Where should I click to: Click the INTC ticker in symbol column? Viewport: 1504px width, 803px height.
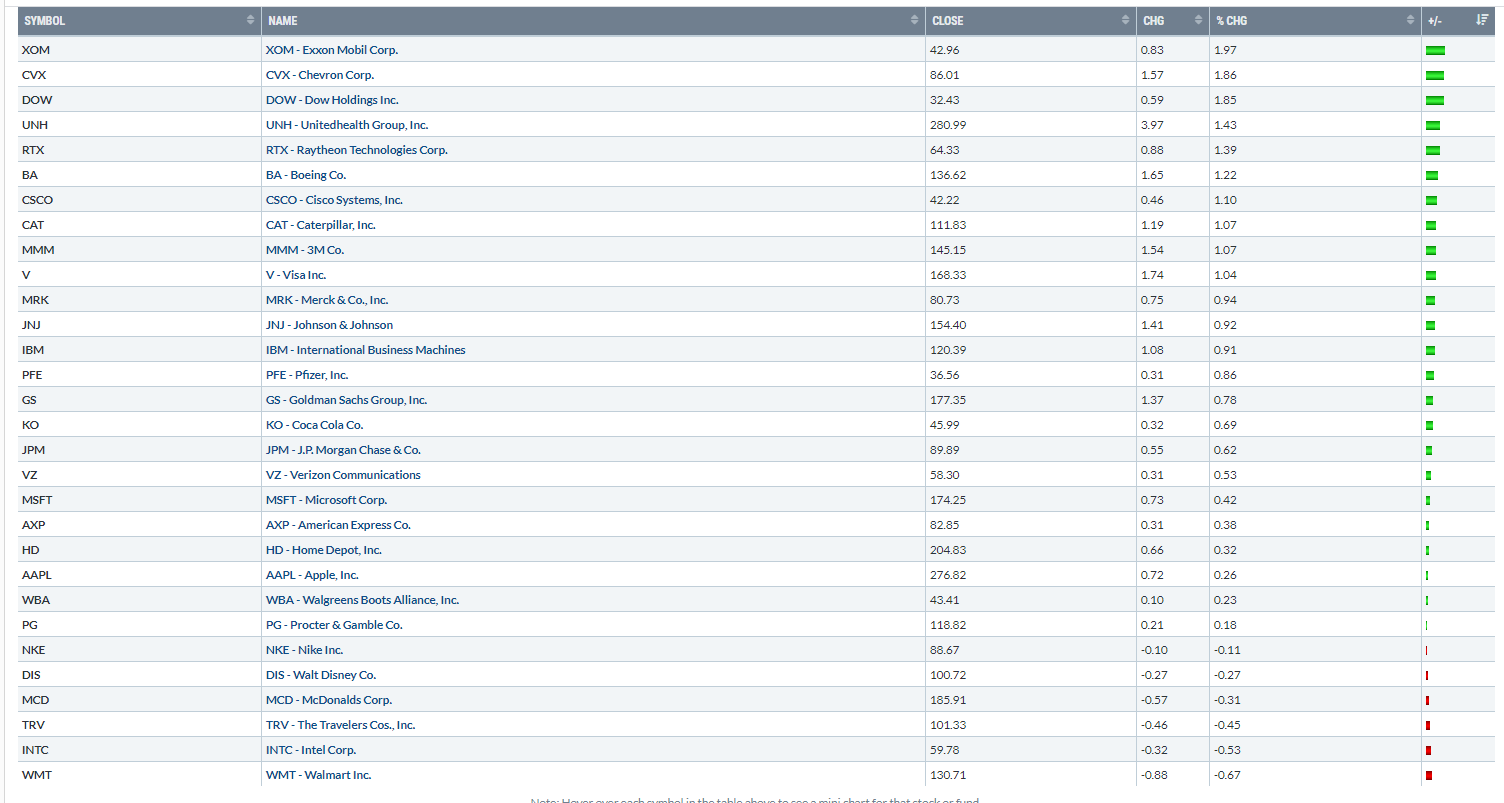[35, 750]
